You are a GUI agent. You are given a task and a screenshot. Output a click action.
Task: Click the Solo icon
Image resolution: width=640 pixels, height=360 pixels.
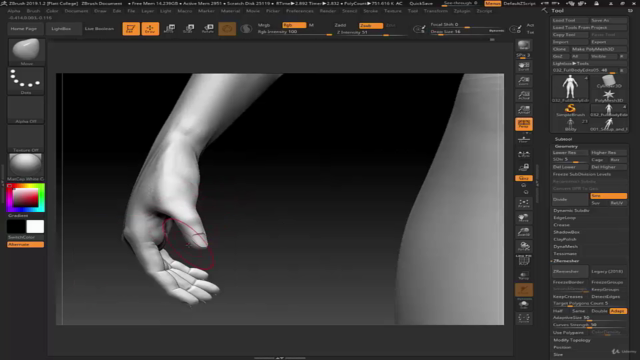pyautogui.click(x=524, y=304)
